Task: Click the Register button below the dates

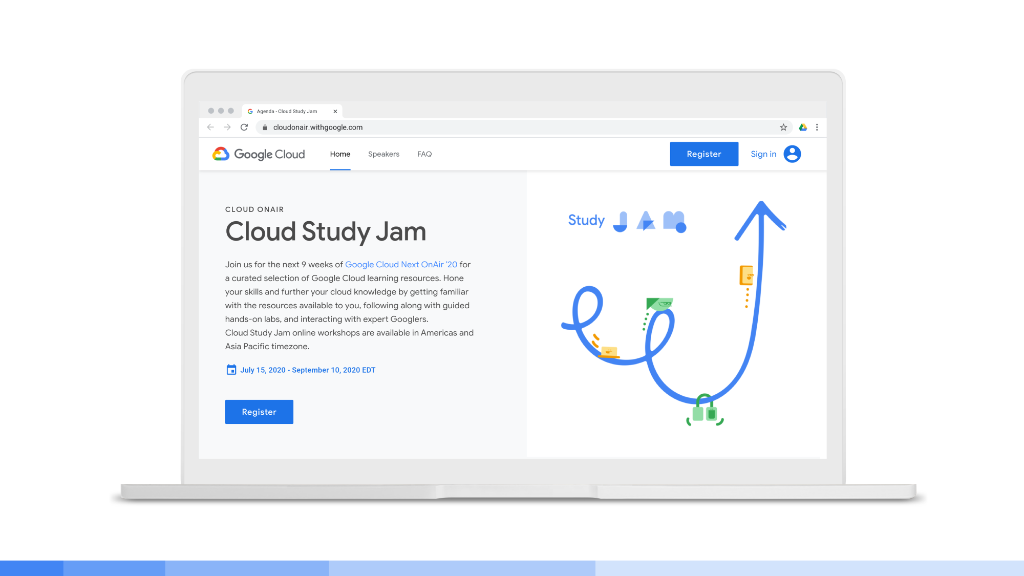Action: (x=259, y=412)
